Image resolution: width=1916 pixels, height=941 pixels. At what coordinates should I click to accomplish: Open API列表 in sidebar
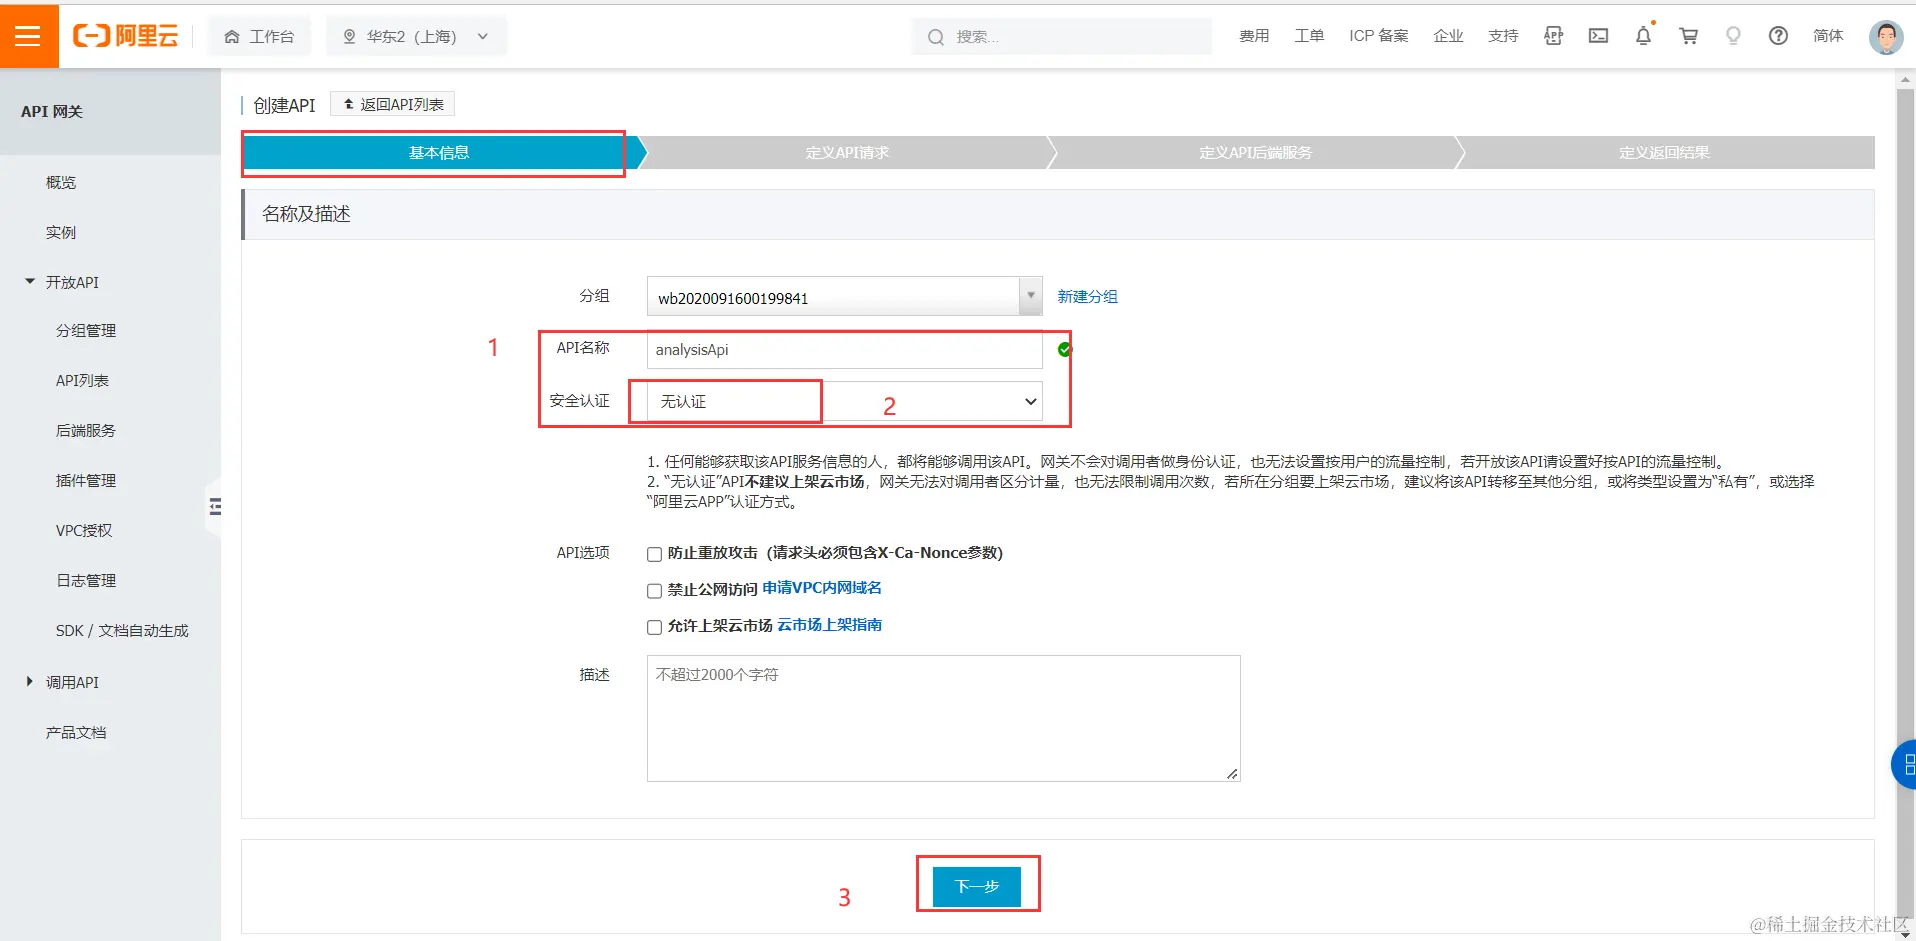pos(82,380)
